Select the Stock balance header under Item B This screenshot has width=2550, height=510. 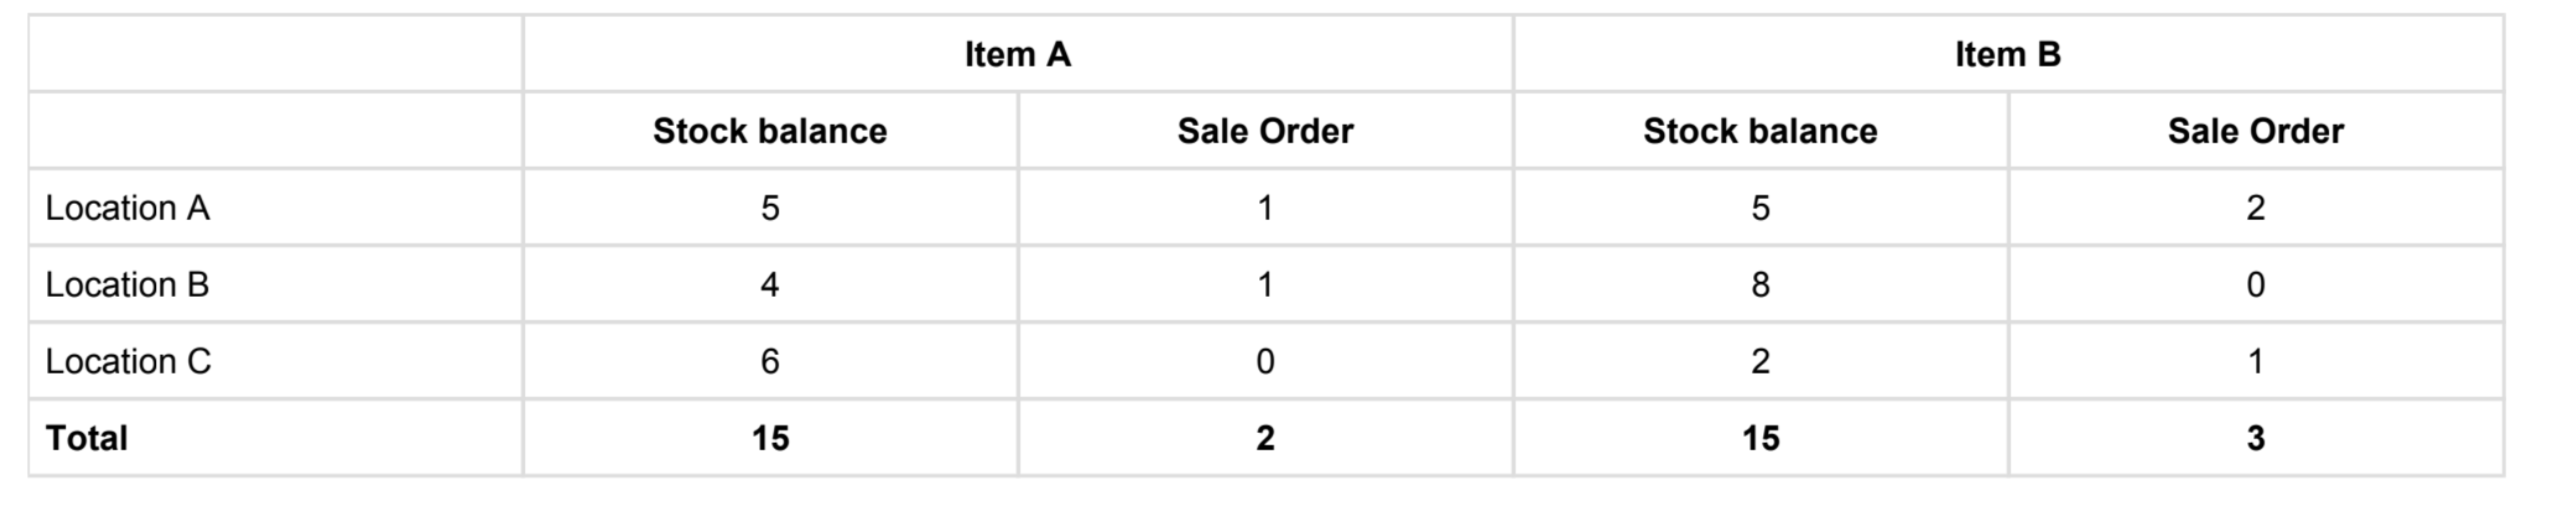1759,131
